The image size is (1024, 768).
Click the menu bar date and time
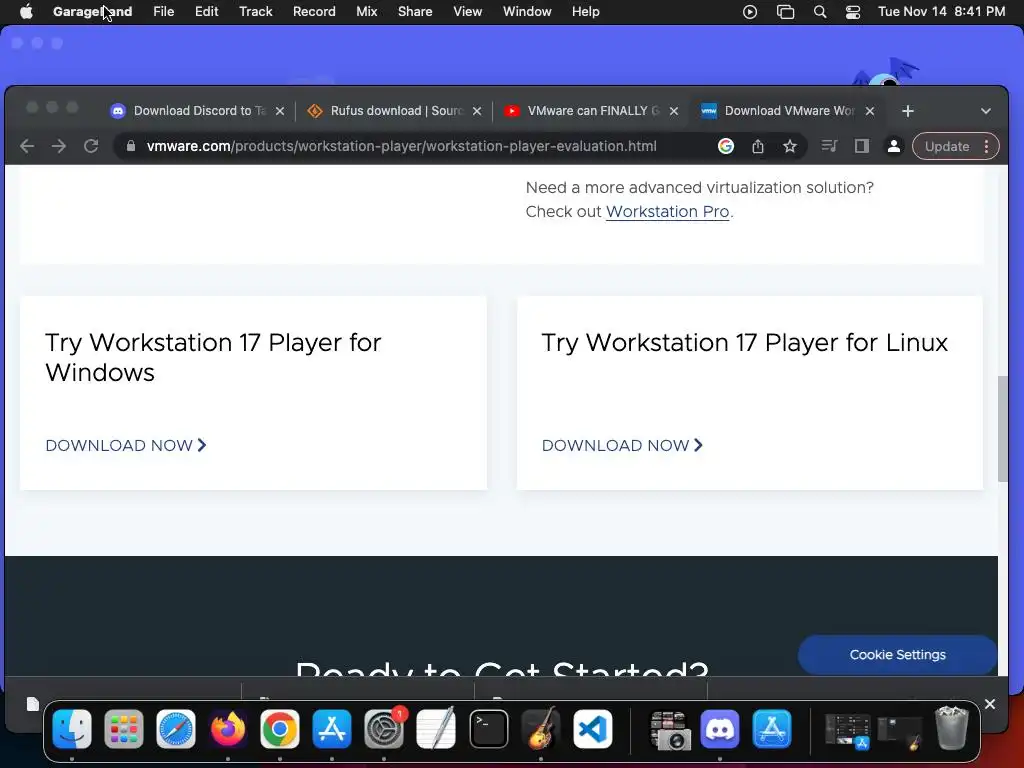(x=941, y=12)
